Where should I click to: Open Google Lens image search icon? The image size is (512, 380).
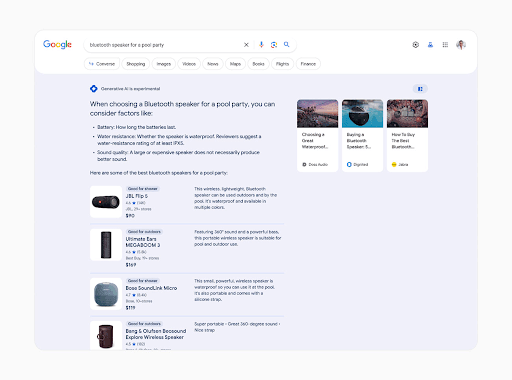(x=274, y=45)
